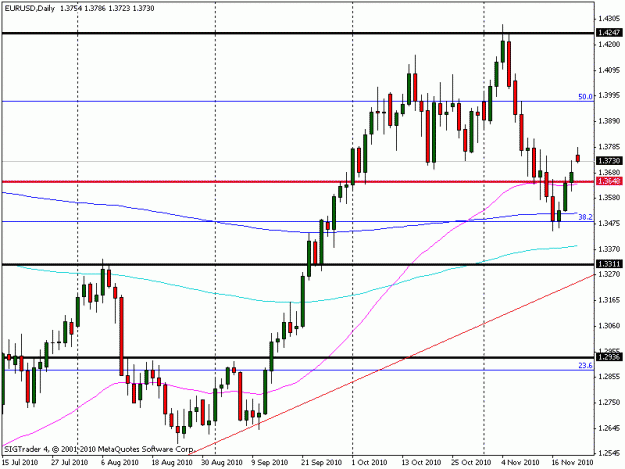Image resolution: width=625 pixels, height=469 pixels.
Task: Click the Fibonacci 38.2 level label
Action: click(586, 217)
